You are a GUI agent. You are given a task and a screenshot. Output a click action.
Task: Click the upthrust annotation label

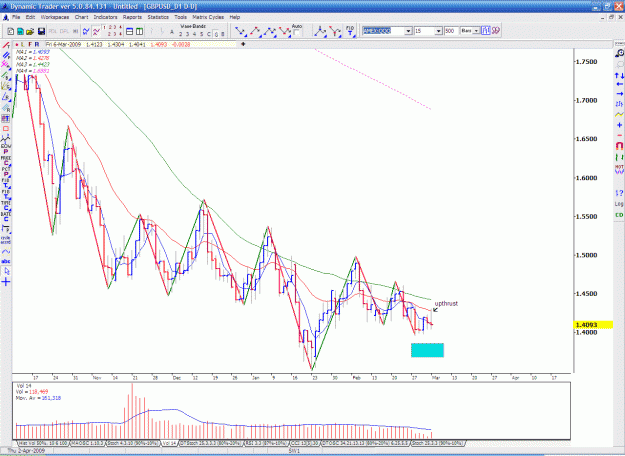[446, 303]
